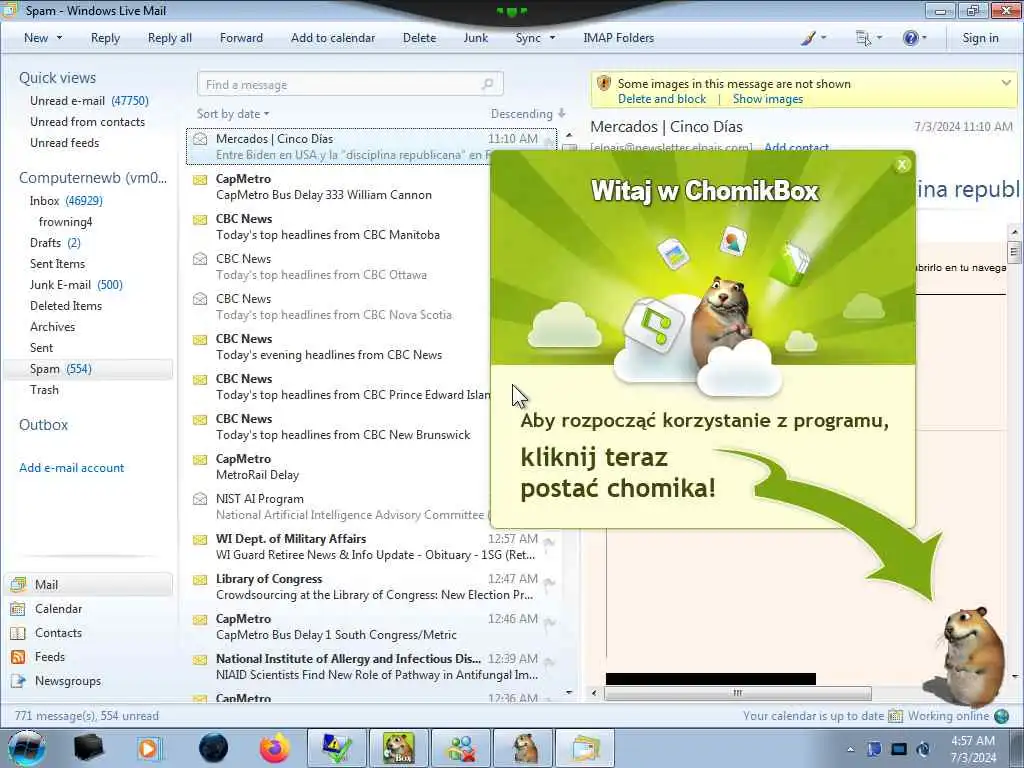Image resolution: width=1024 pixels, height=768 pixels.
Task: Flag the National Institute of Allergy message
Action: (549, 661)
